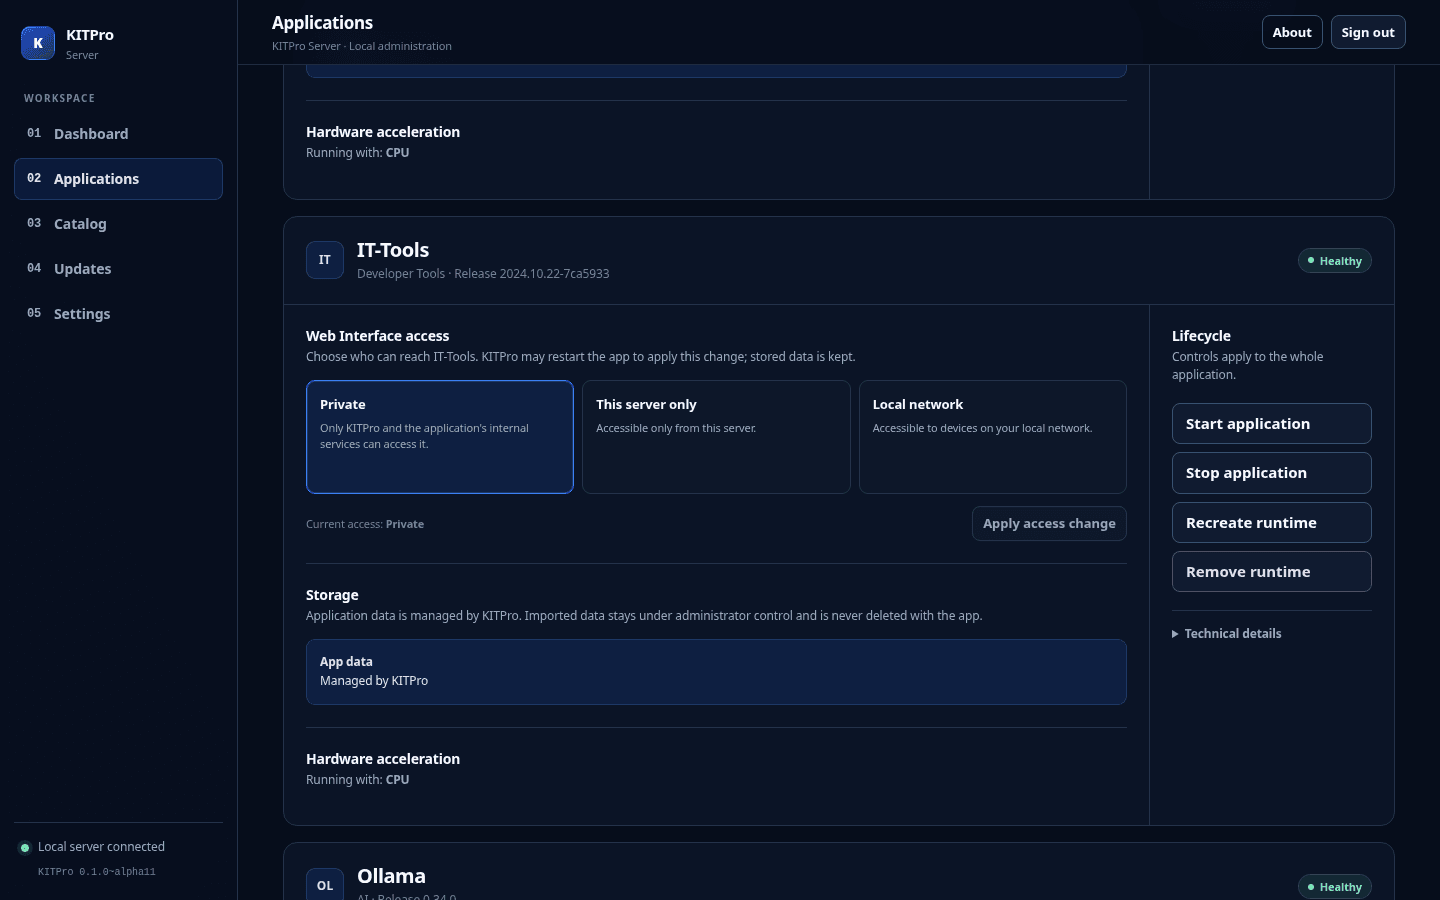The width and height of the screenshot is (1440, 900).
Task: Click Stop application for IT-Tools
Action: [1272, 473]
